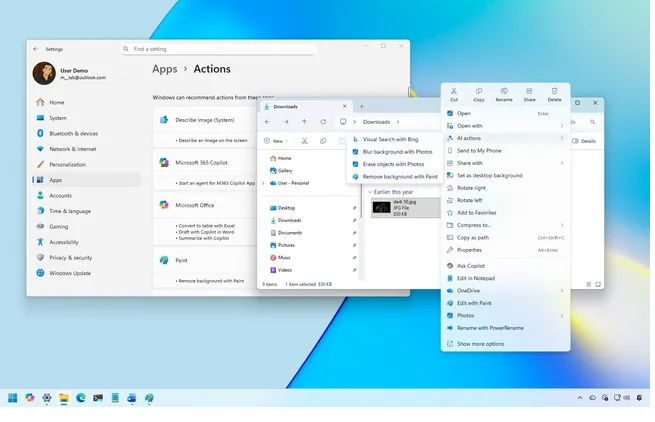
Task: Choose Edit with Paint
Action: pyautogui.click(x=505, y=303)
